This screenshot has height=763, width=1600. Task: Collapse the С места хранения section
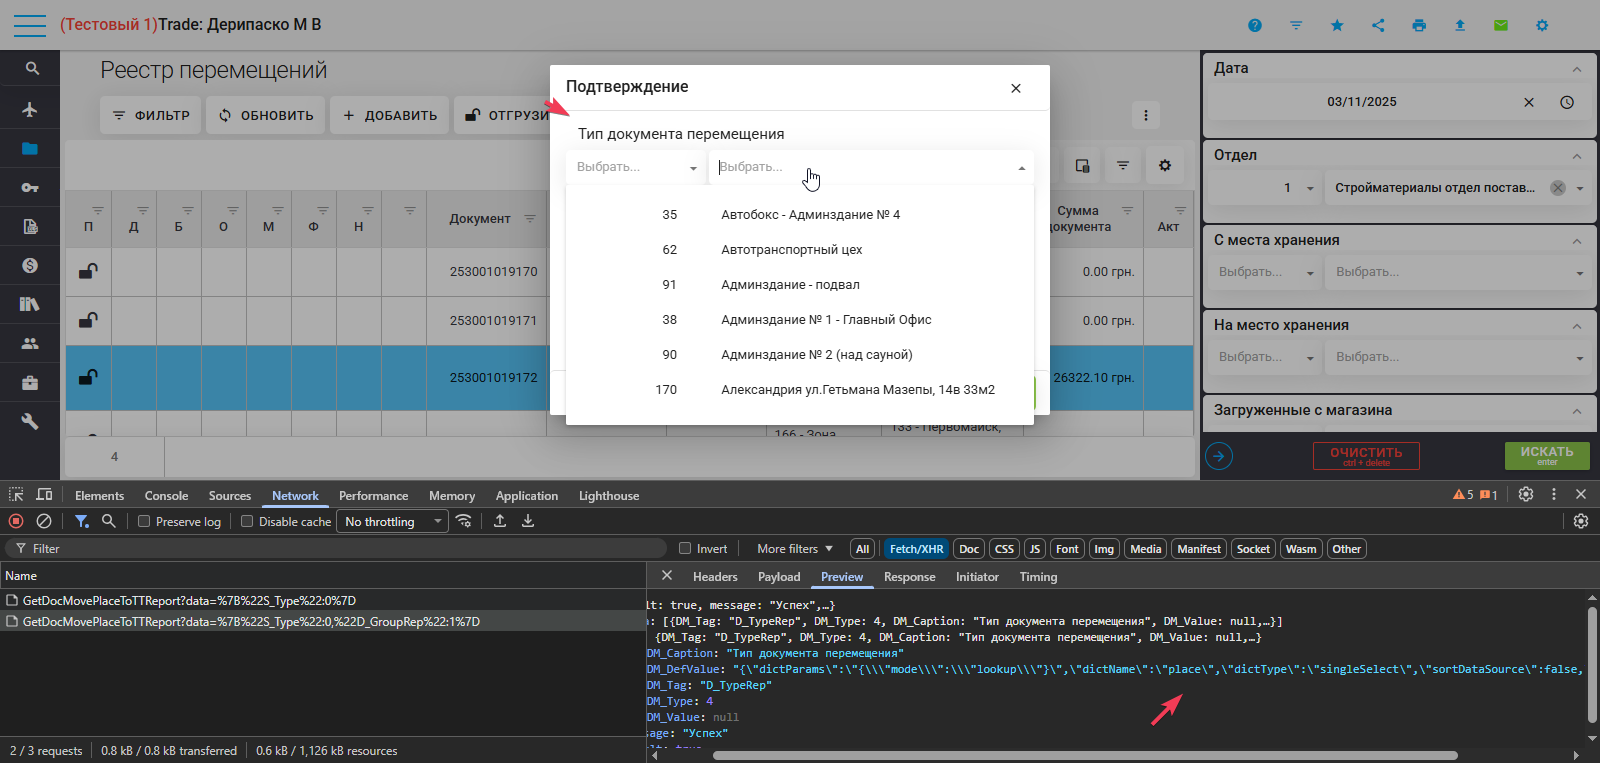coord(1577,241)
